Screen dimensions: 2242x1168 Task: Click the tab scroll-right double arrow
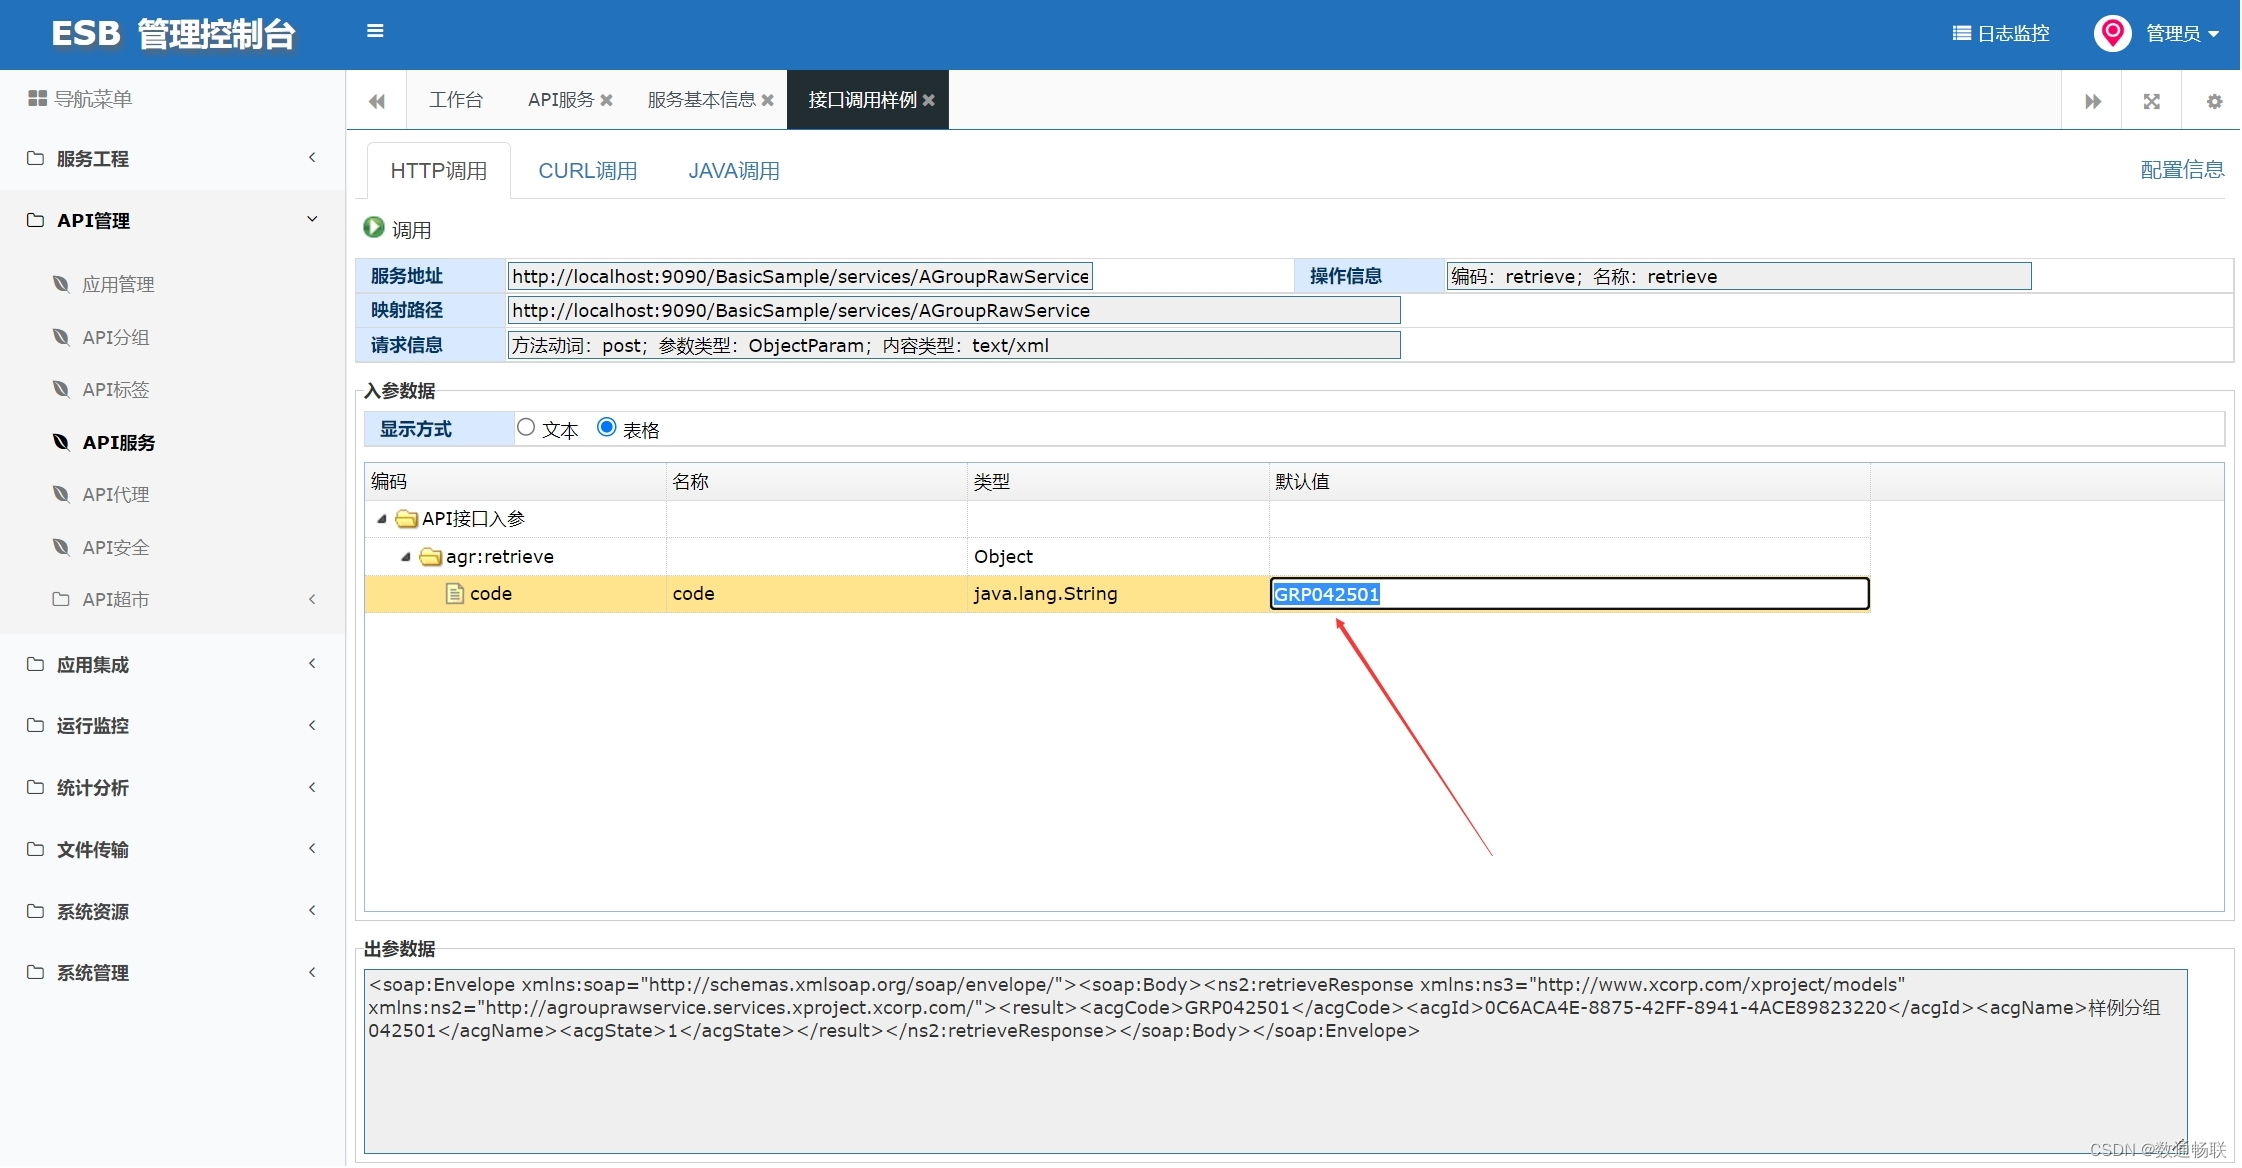(x=2092, y=101)
